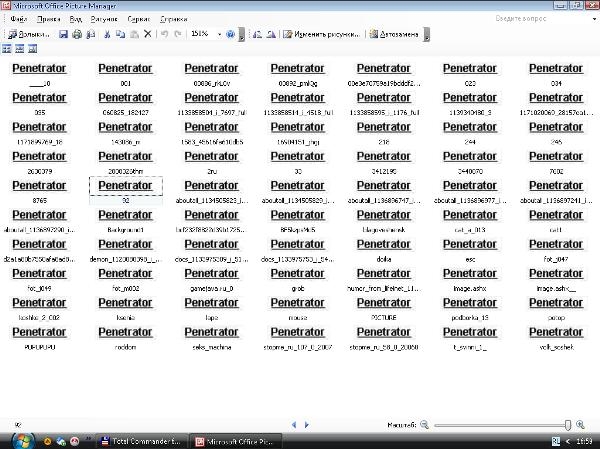Click the Undo arrow icon
600x449 pixels.
[165, 34]
